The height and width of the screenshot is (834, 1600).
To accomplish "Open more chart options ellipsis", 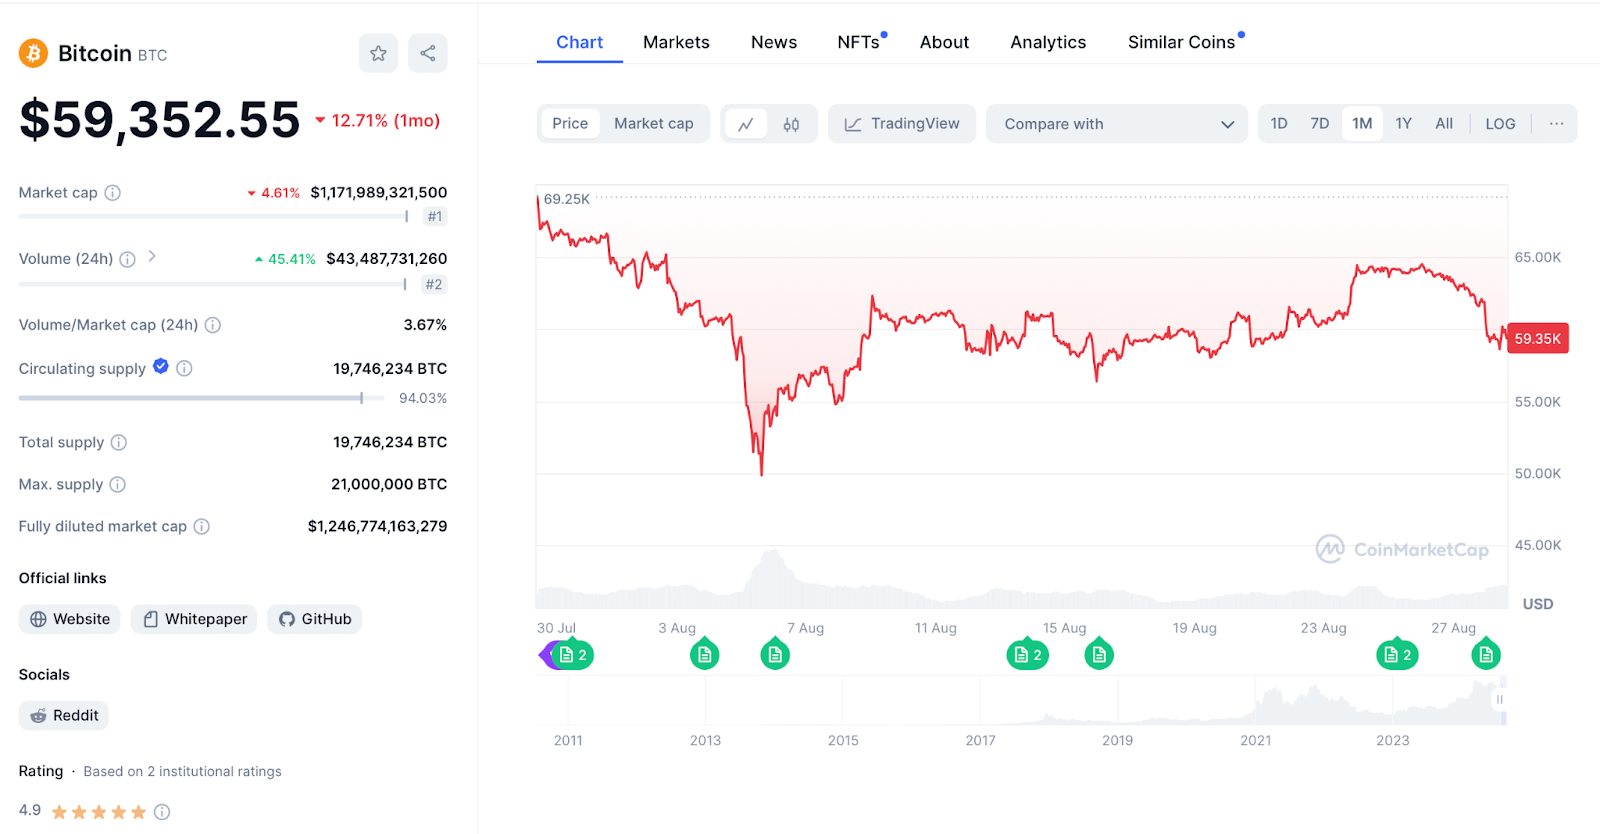I will pos(1556,124).
